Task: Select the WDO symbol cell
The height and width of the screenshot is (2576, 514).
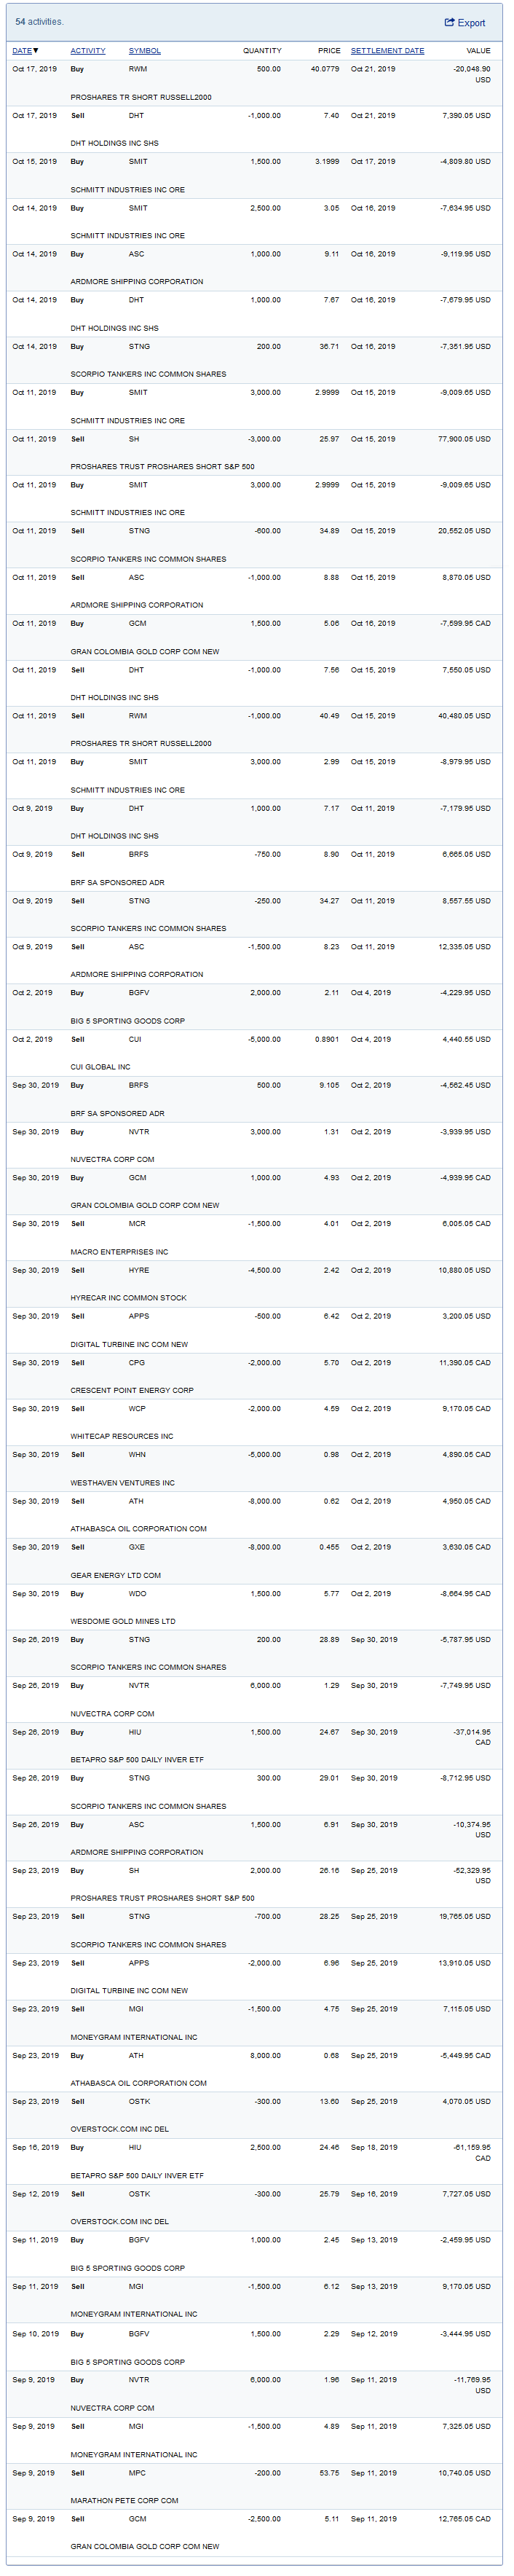Action: click(137, 1593)
